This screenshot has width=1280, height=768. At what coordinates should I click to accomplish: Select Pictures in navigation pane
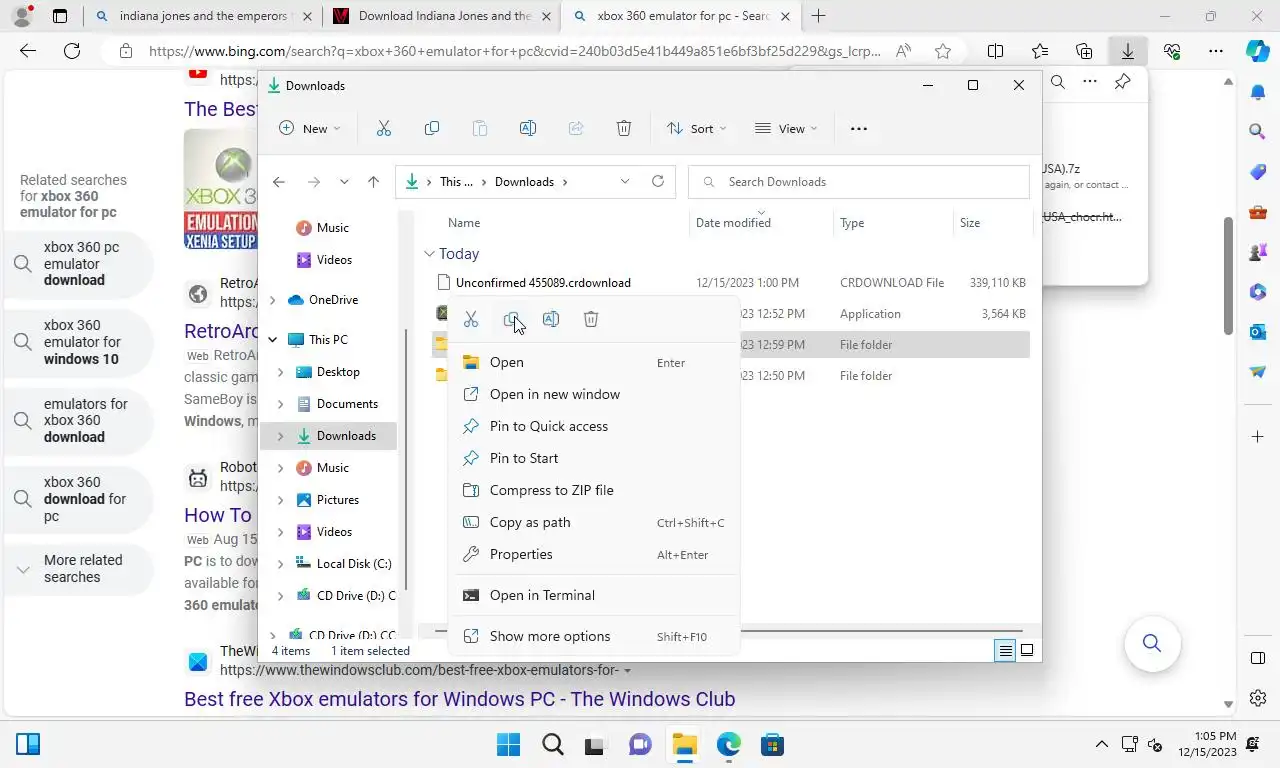coord(338,500)
